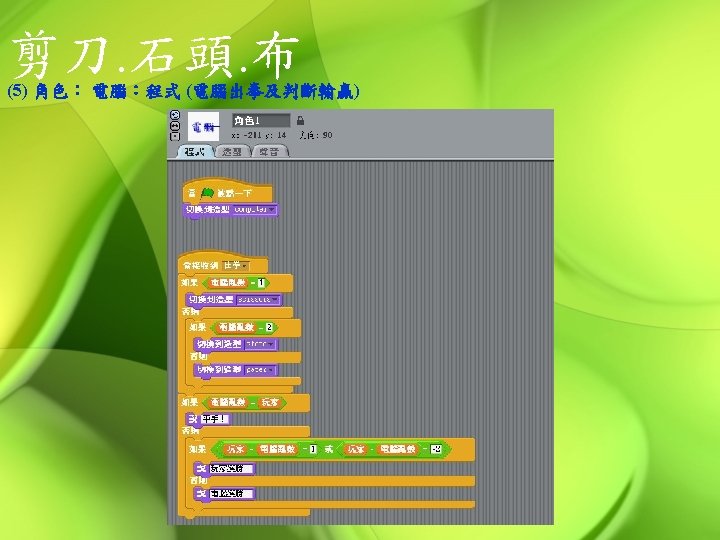This screenshot has height=540, width=720.
Task: Click the slide title 剪刀.石頭.布
Action: point(155,54)
